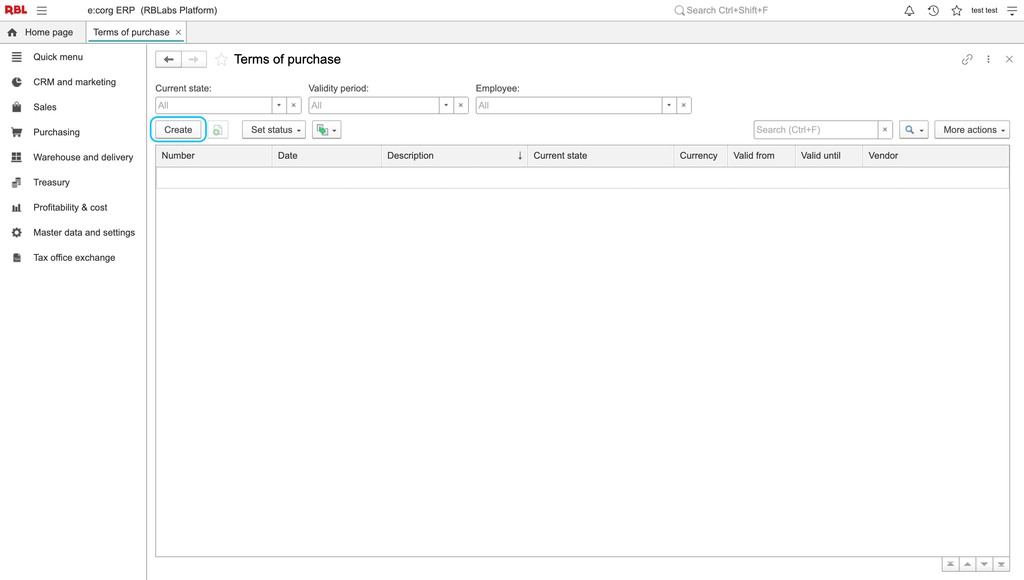Screen dimensions: 1024x580
Task: Expand the Employee dropdown arrow
Action: (x=669, y=105)
